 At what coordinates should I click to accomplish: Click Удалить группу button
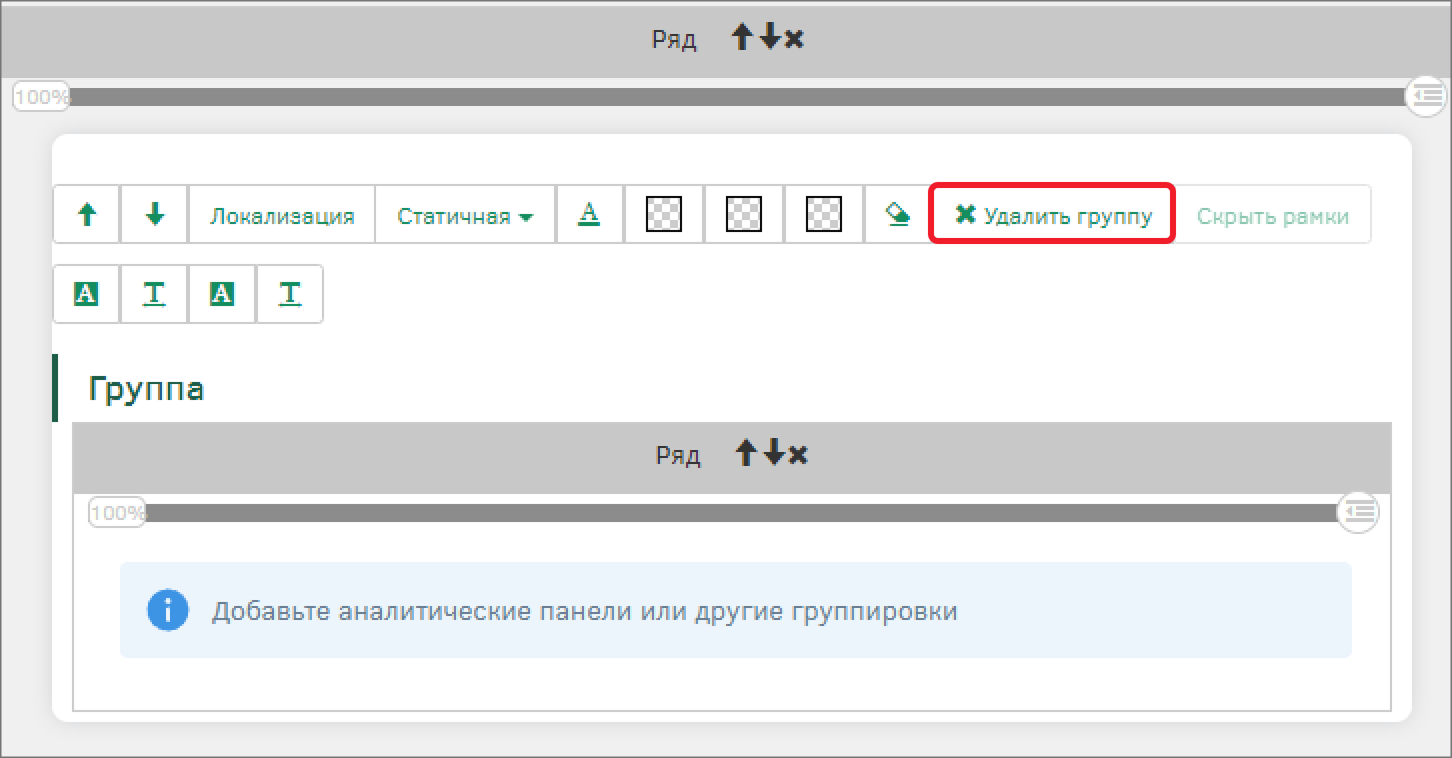[1052, 215]
